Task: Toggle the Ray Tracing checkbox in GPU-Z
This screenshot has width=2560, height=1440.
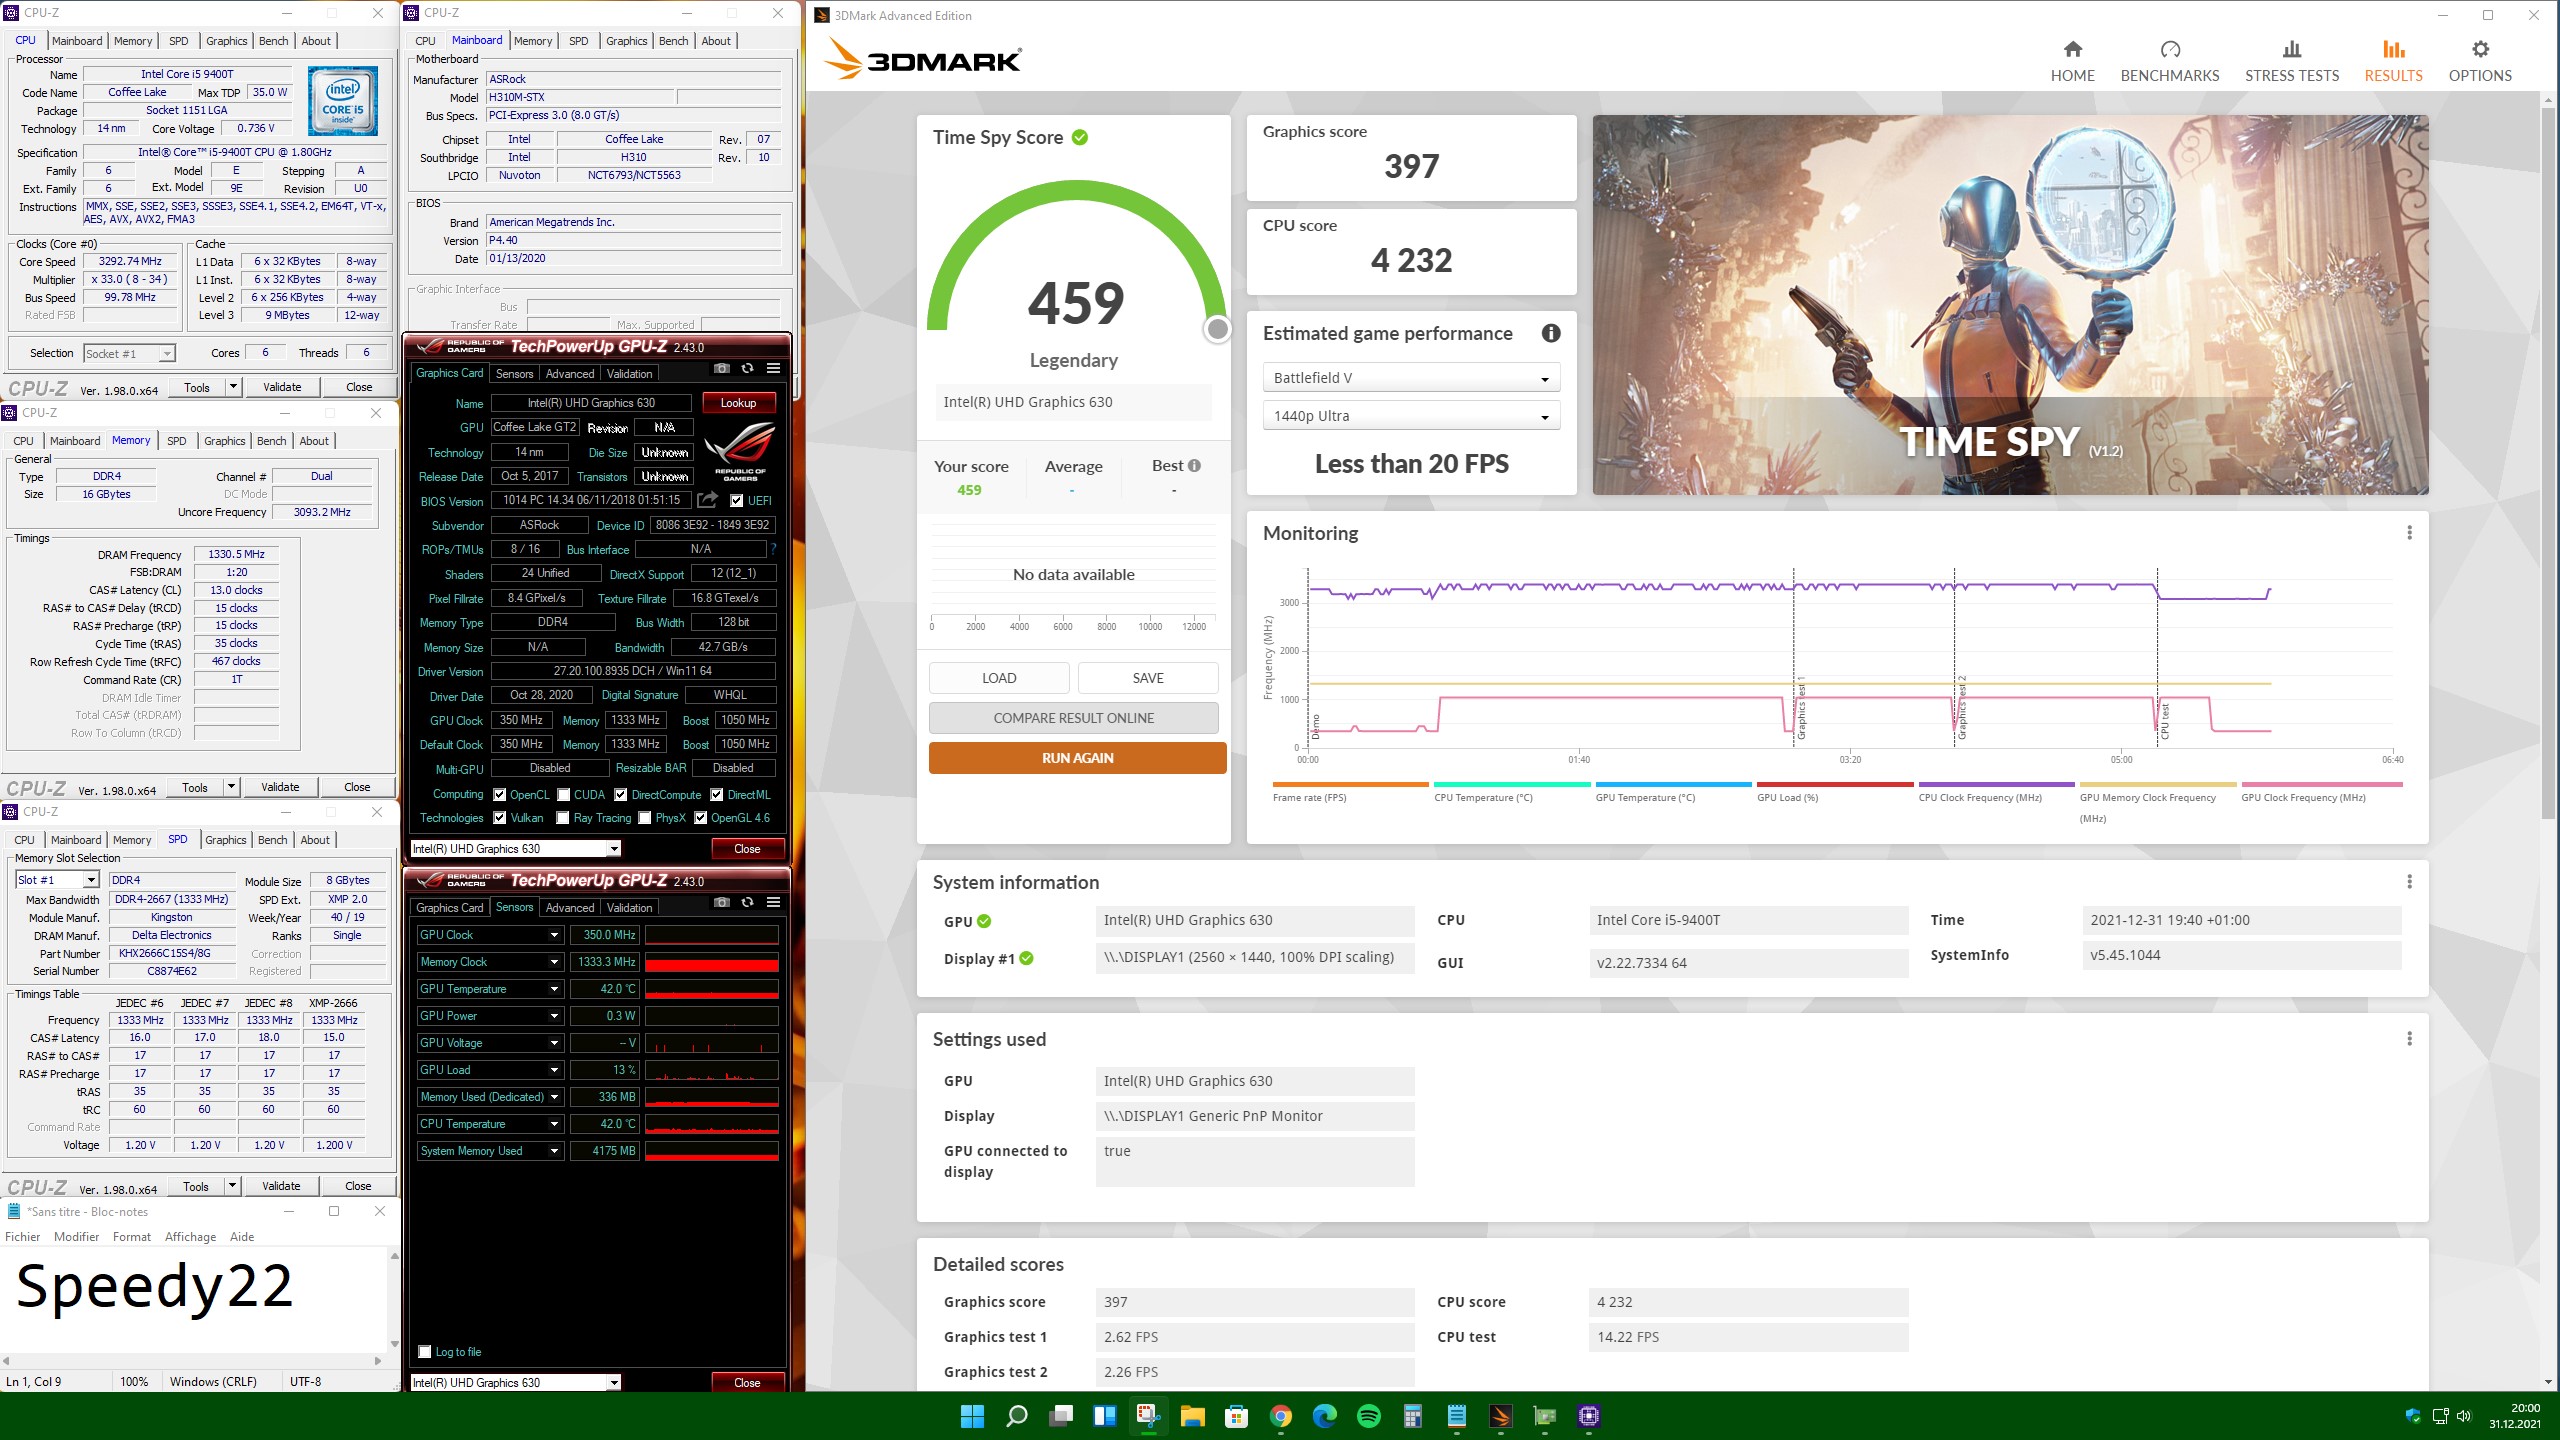Action: point(563,818)
